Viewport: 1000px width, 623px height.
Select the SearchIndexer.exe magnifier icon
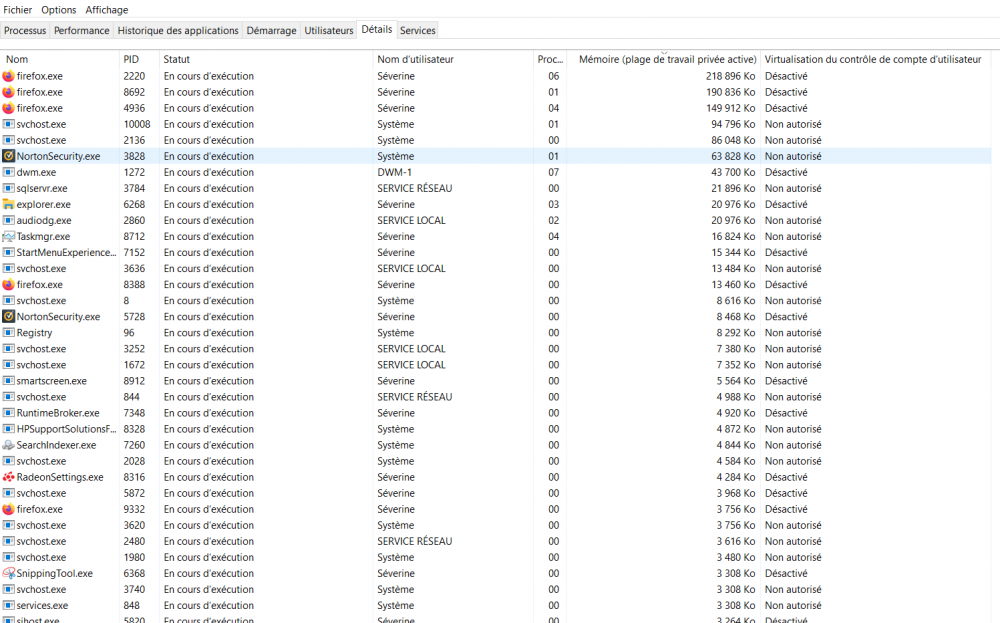coord(9,445)
